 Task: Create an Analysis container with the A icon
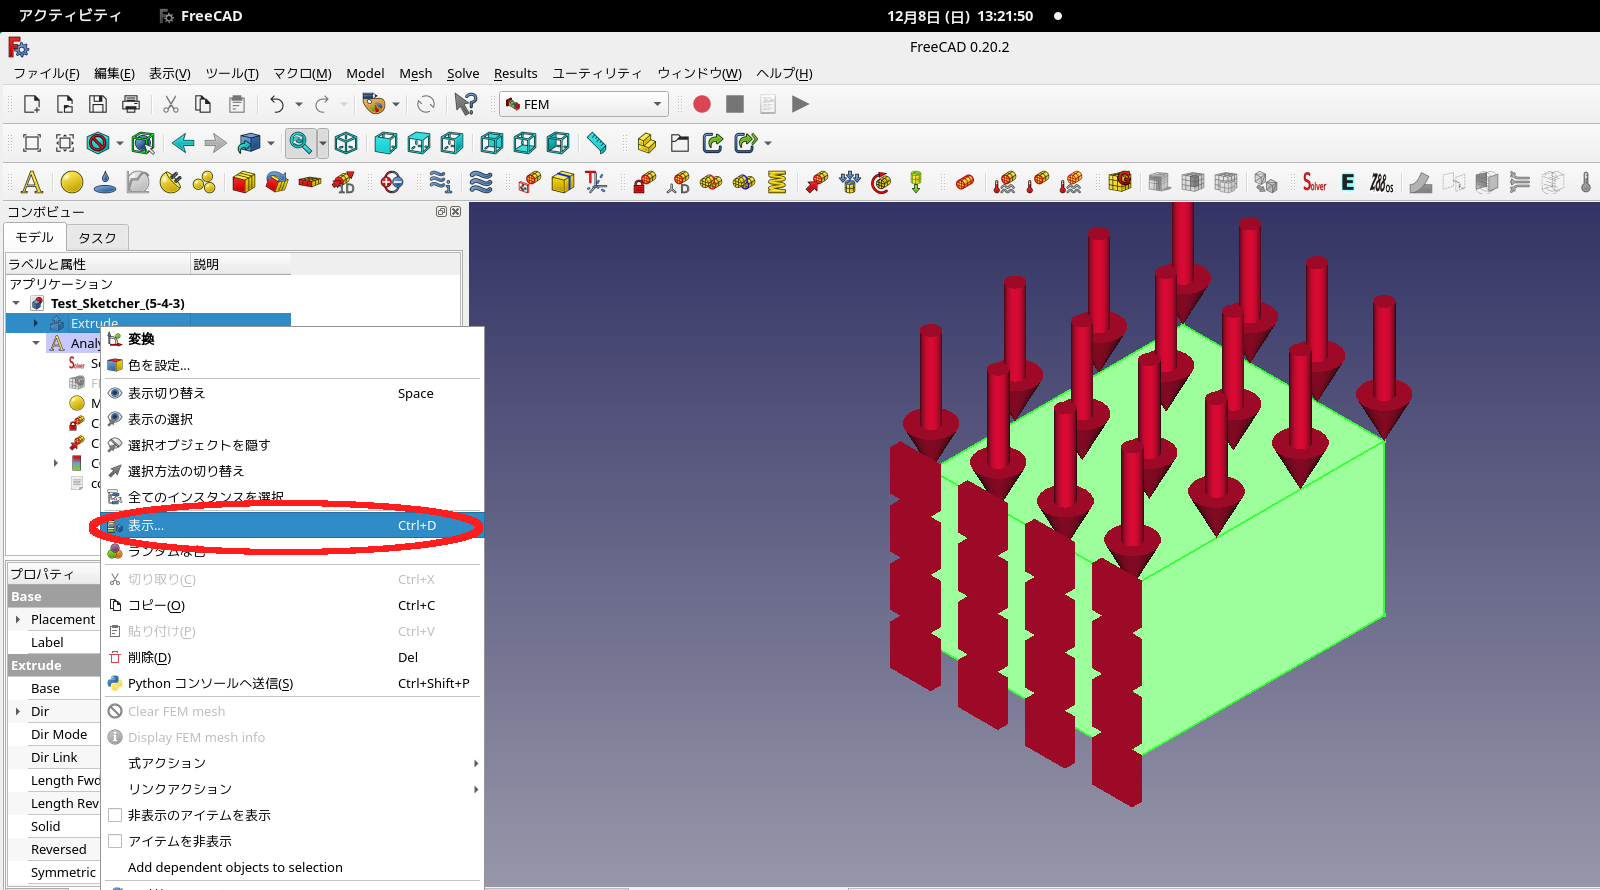pyautogui.click(x=32, y=182)
